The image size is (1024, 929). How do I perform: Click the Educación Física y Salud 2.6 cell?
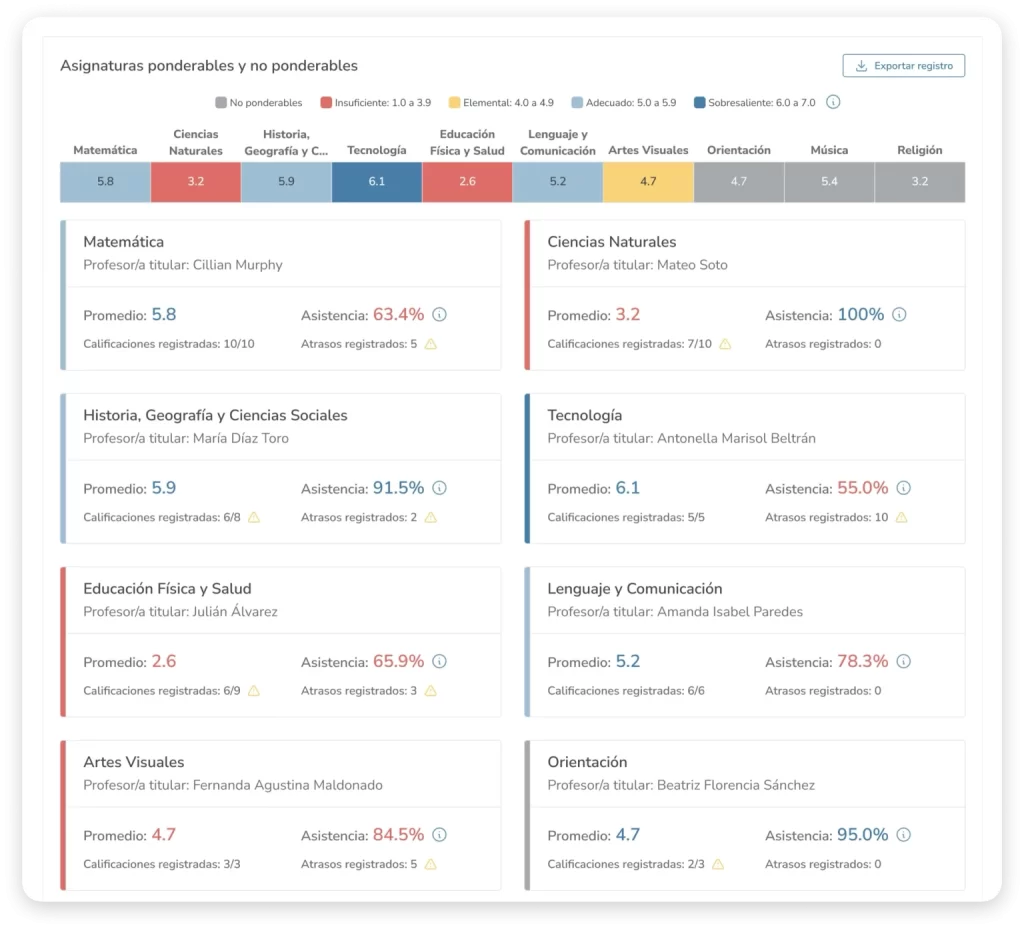[x=467, y=182]
